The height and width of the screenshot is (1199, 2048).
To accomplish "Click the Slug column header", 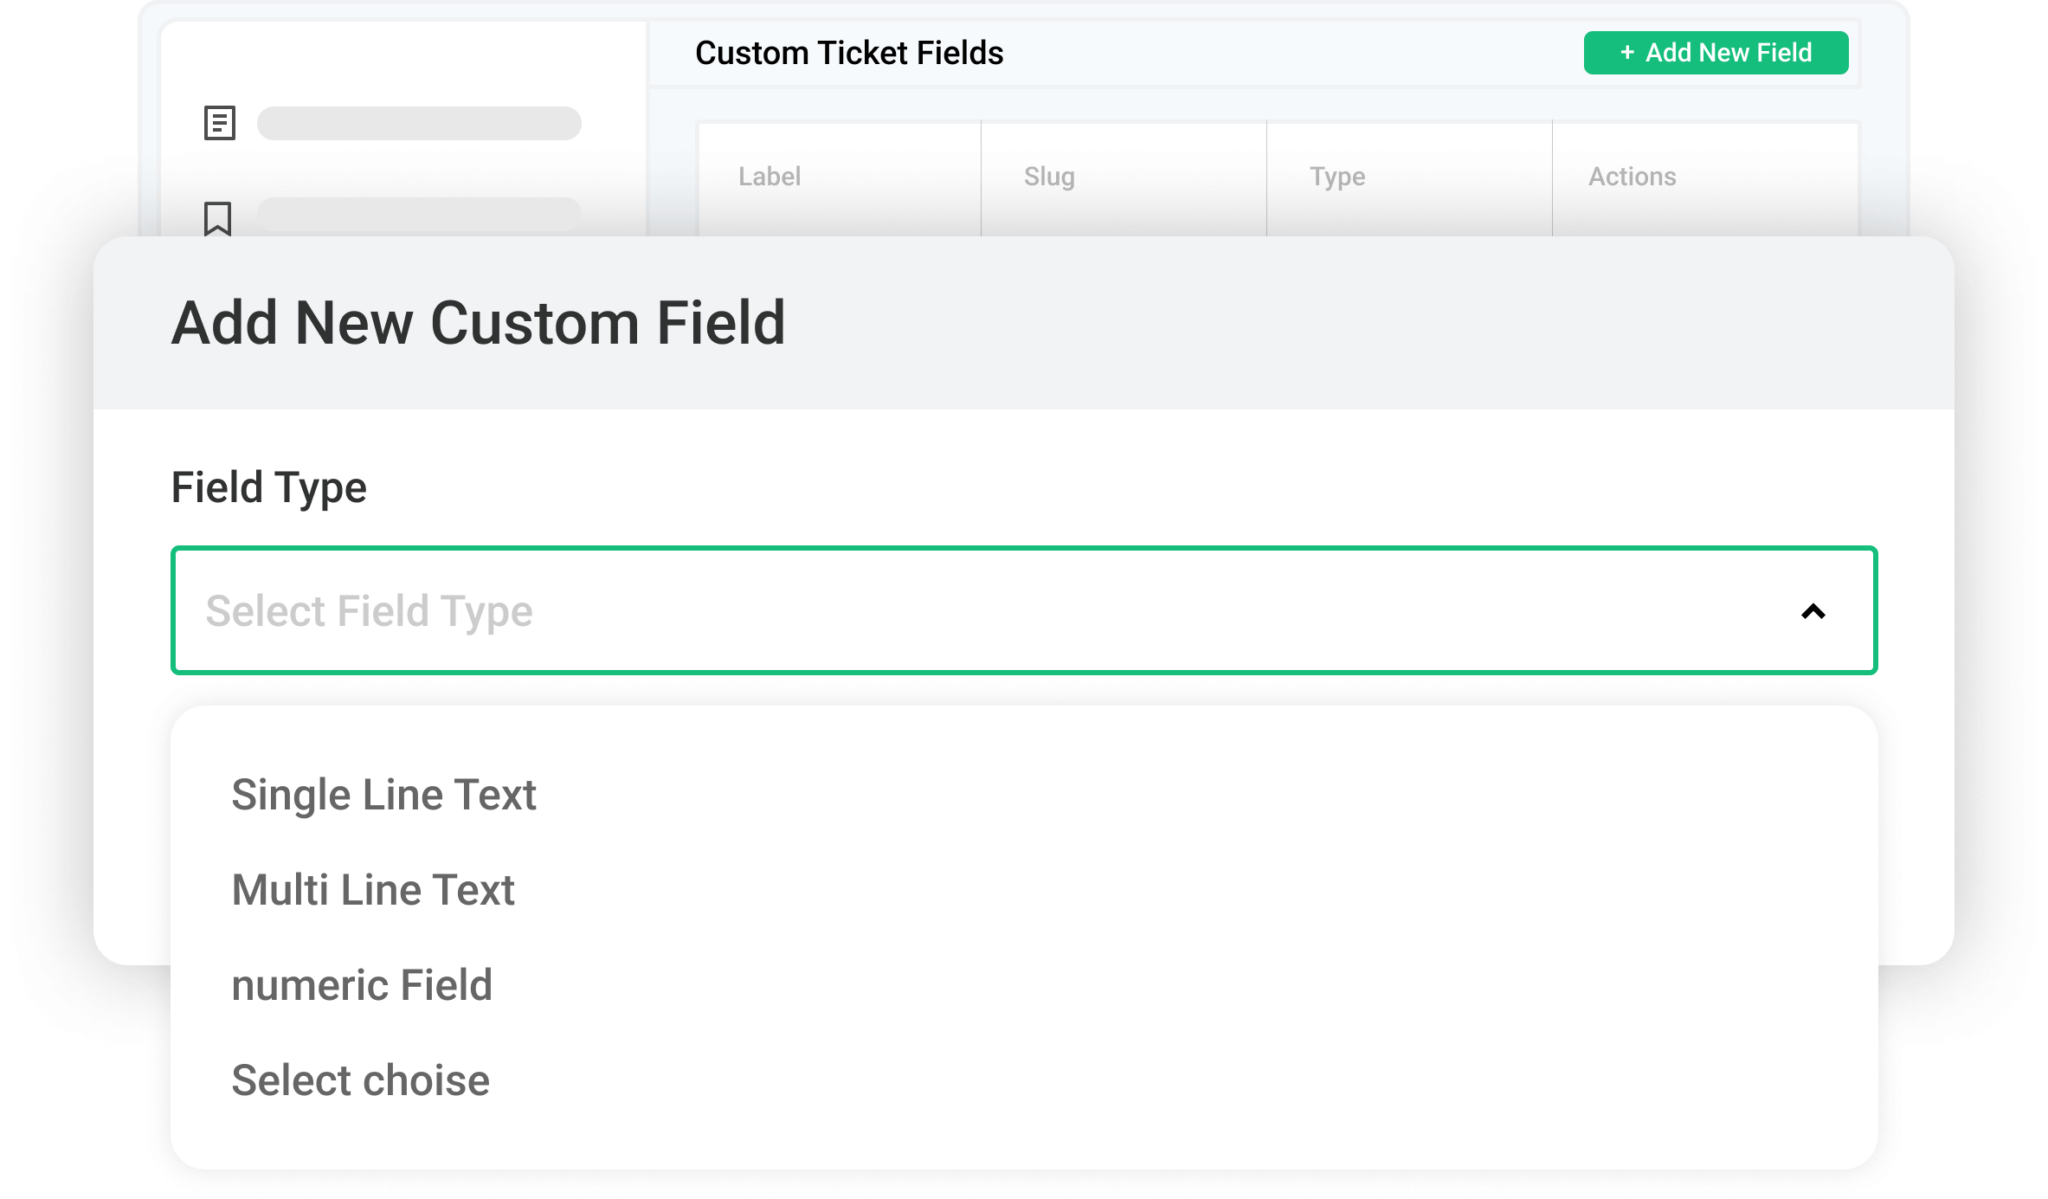I will pos(1049,176).
